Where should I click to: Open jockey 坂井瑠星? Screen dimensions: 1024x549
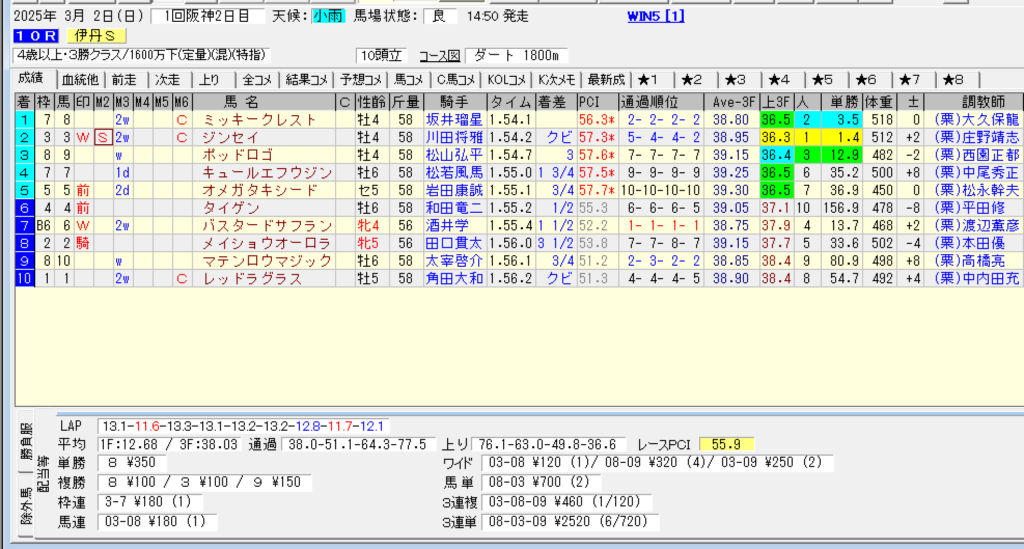point(455,120)
